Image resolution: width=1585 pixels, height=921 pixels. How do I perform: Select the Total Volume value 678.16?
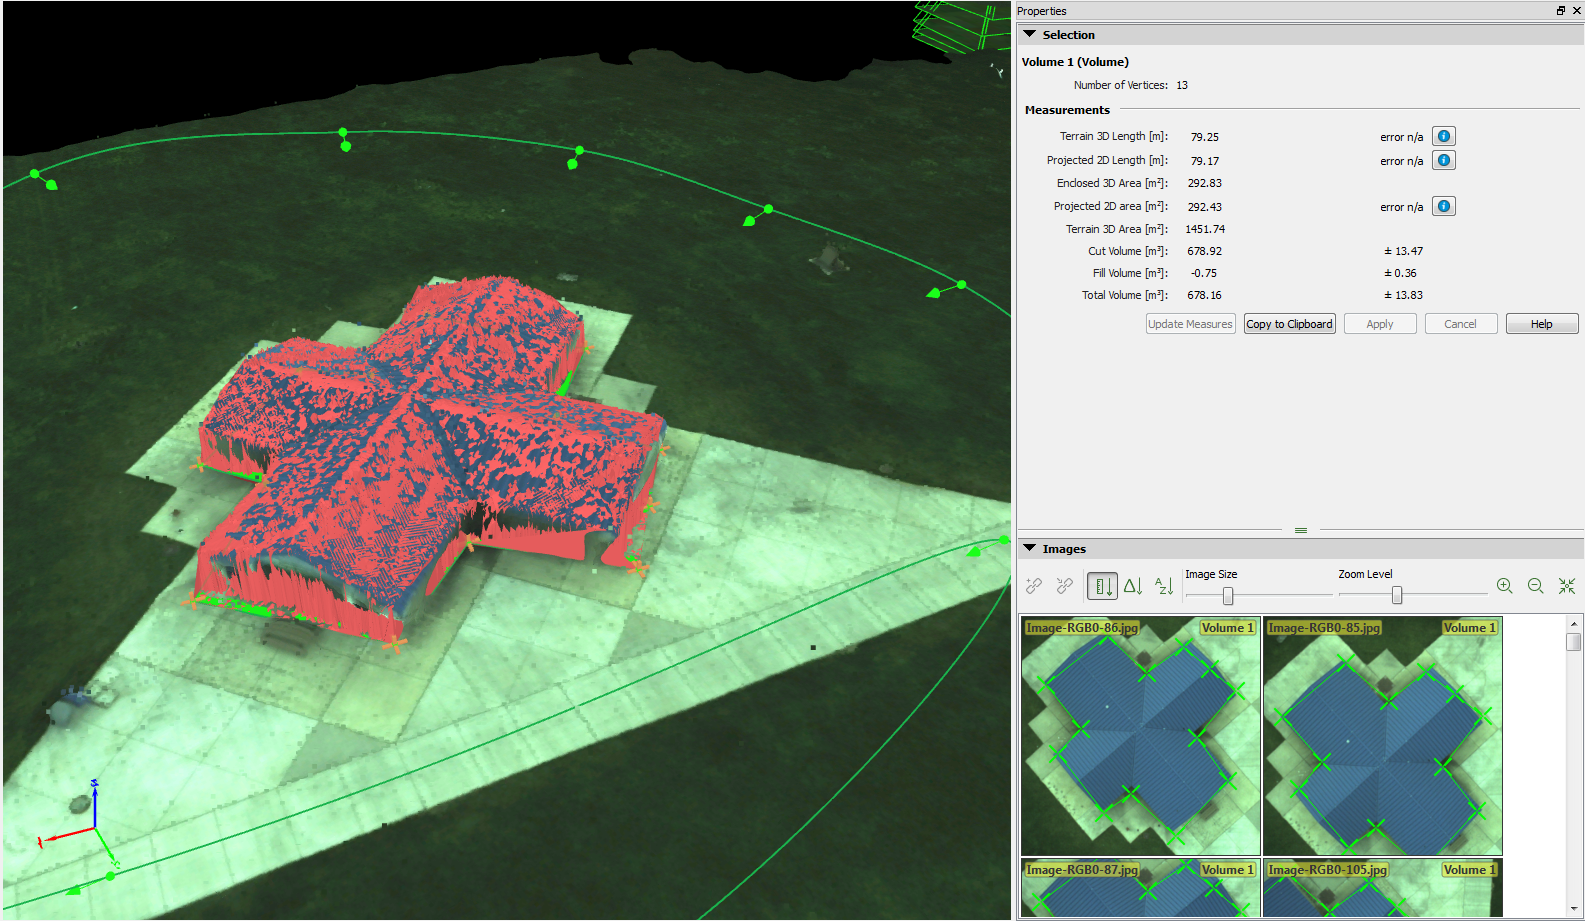1205,295
